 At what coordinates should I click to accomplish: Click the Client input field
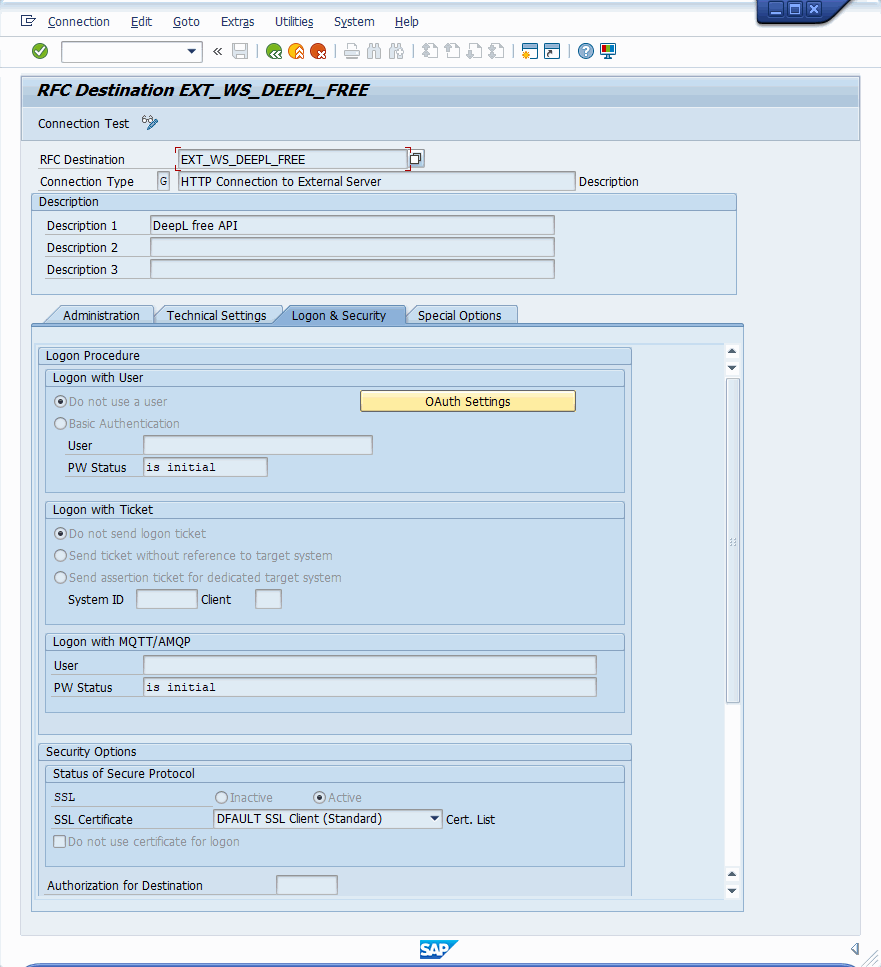click(268, 599)
